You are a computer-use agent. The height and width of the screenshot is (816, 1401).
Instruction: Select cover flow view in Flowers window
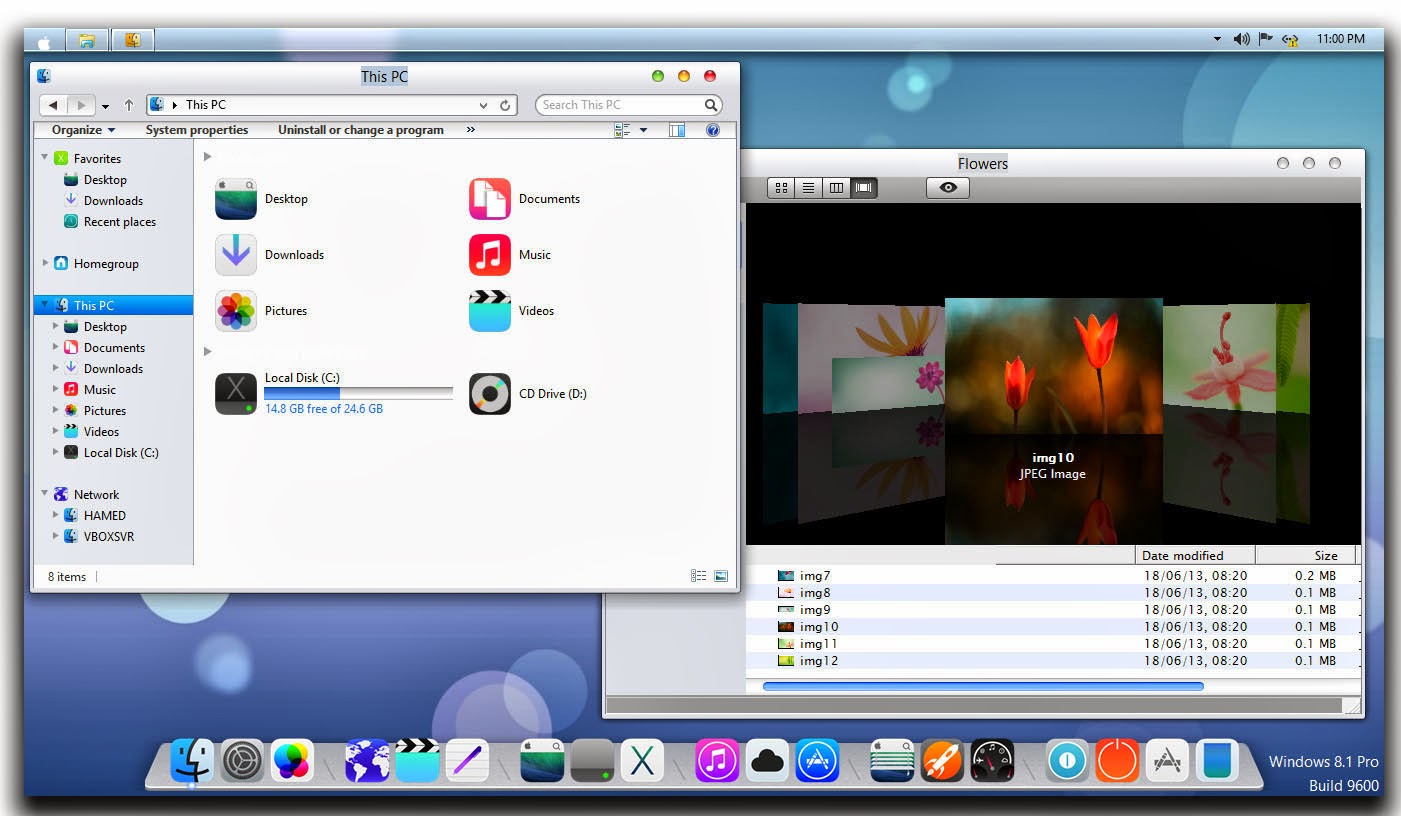coord(864,187)
